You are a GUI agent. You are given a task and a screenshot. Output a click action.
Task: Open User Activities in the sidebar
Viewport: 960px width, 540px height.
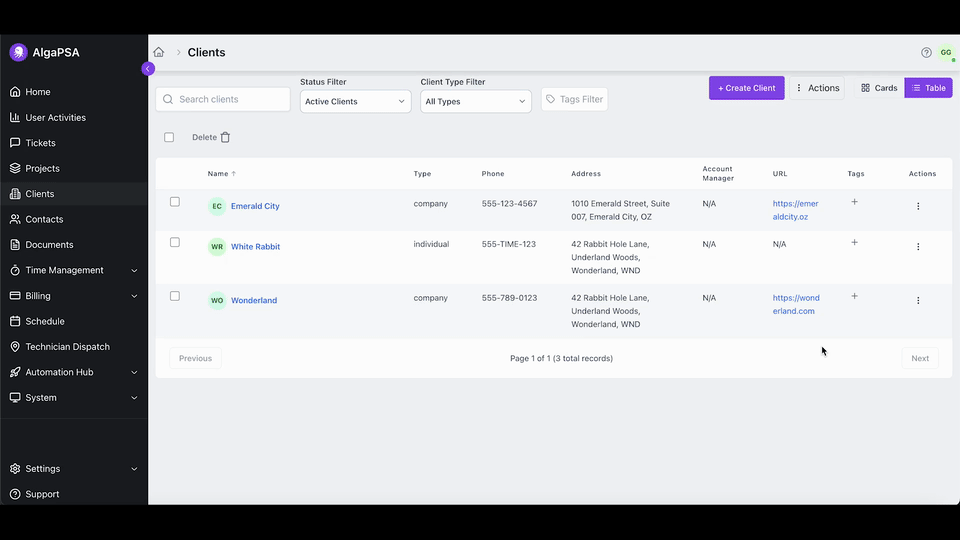[x=73, y=118]
